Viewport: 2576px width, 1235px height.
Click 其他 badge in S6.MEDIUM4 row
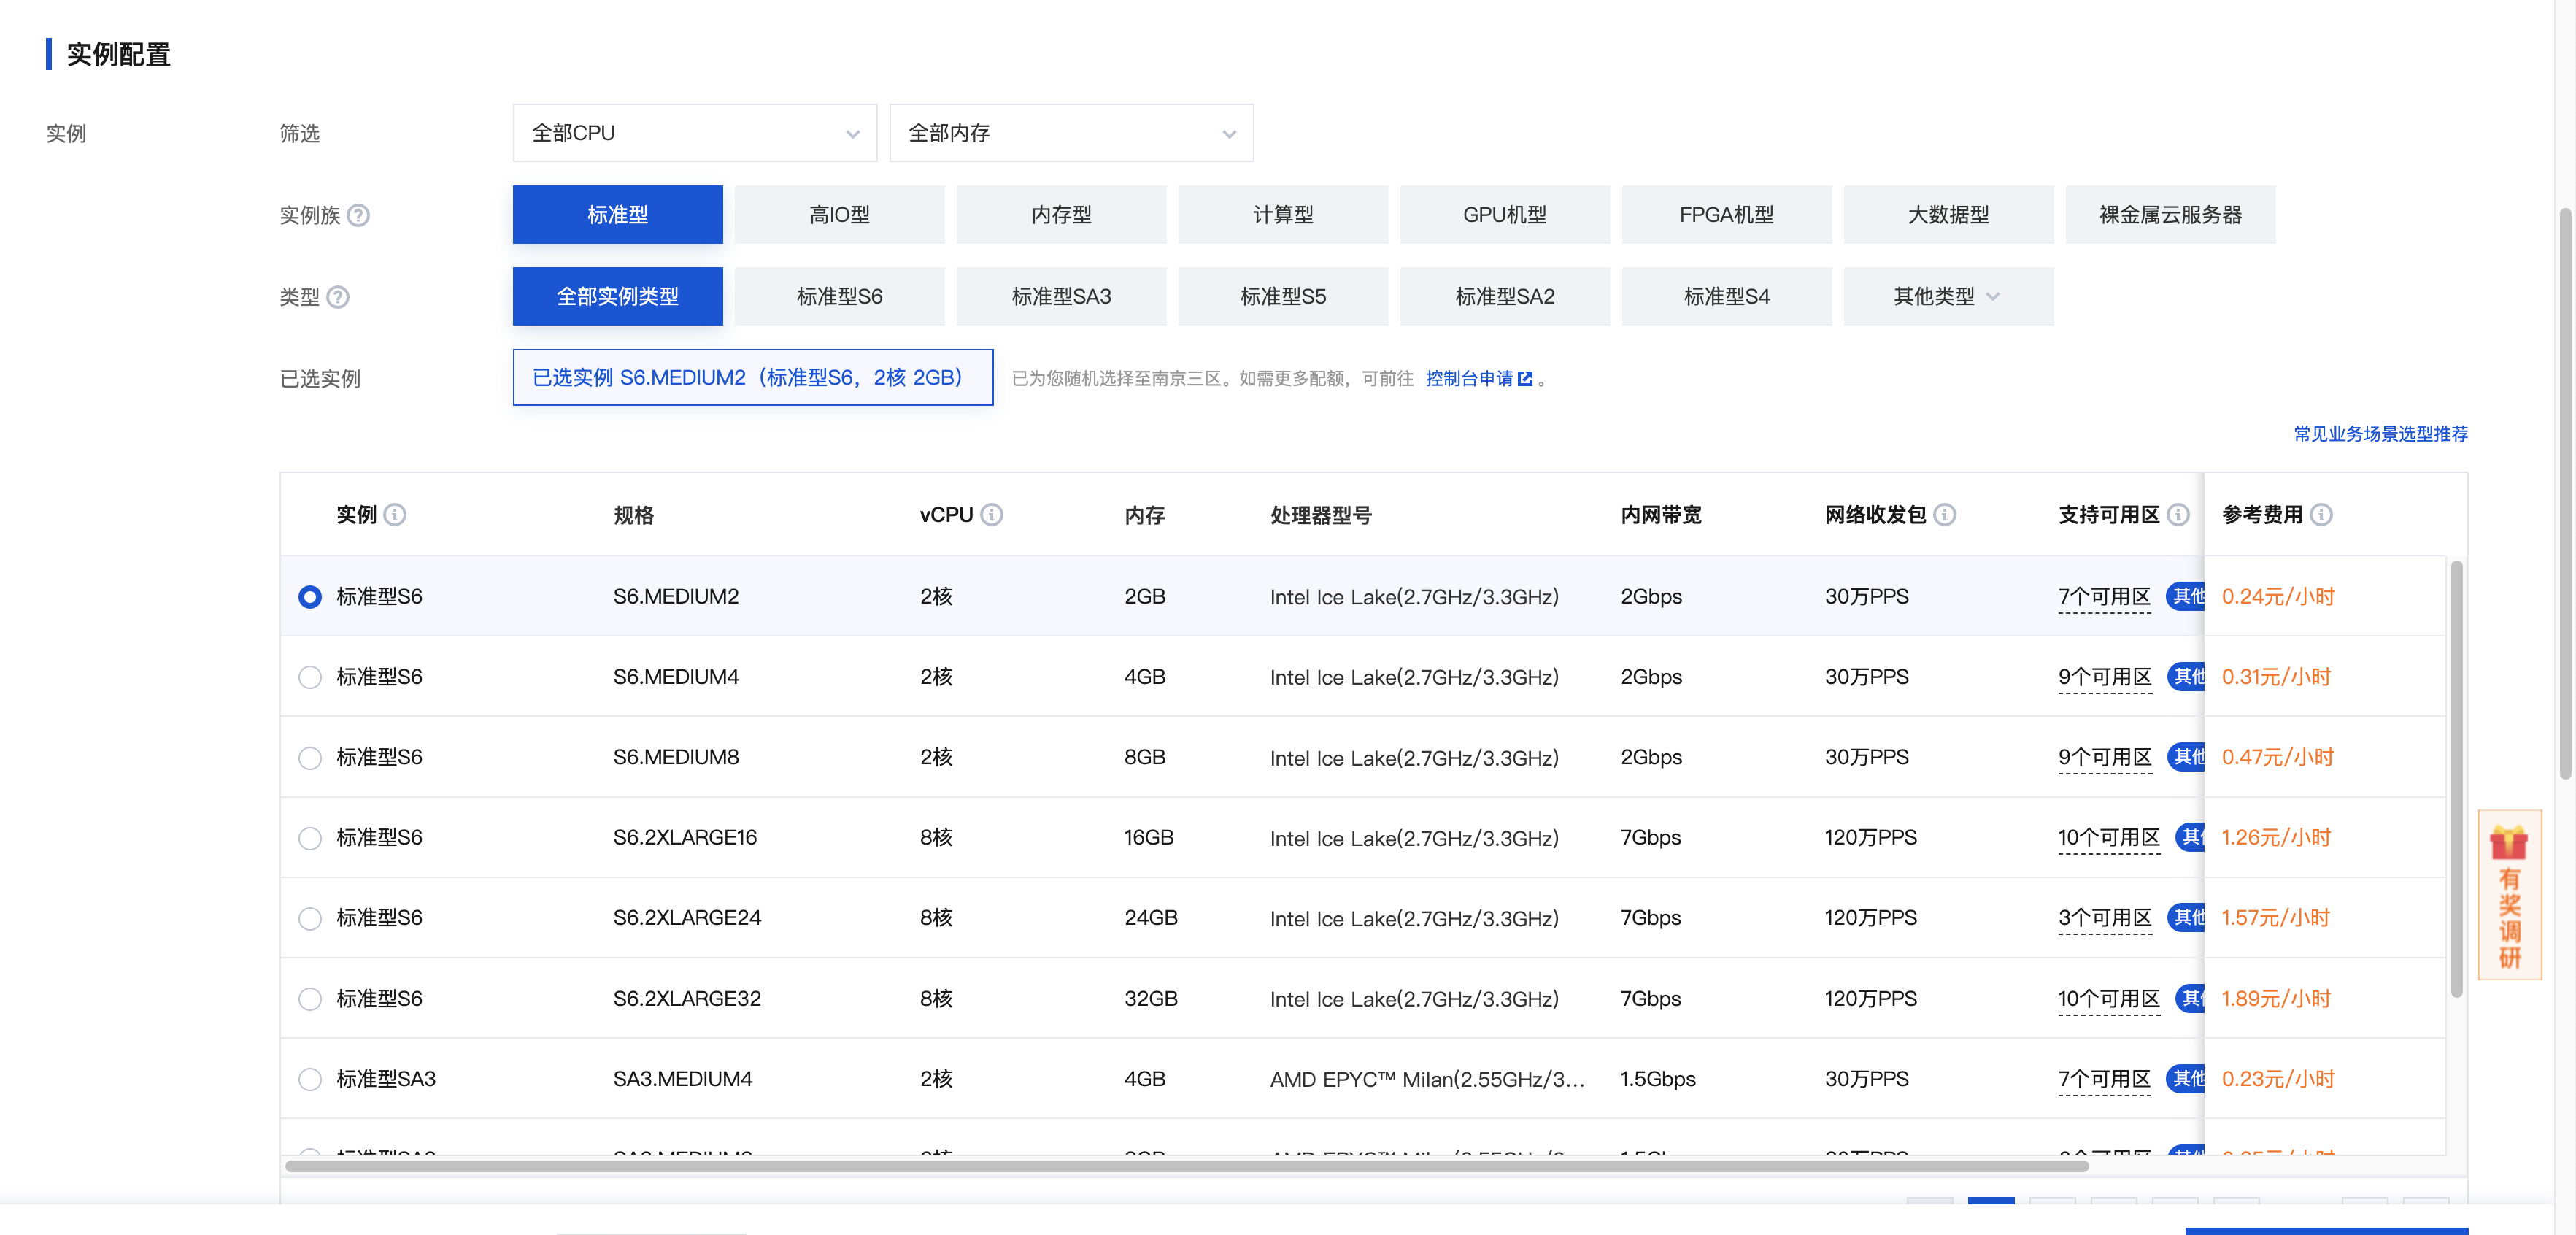click(2185, 677)
